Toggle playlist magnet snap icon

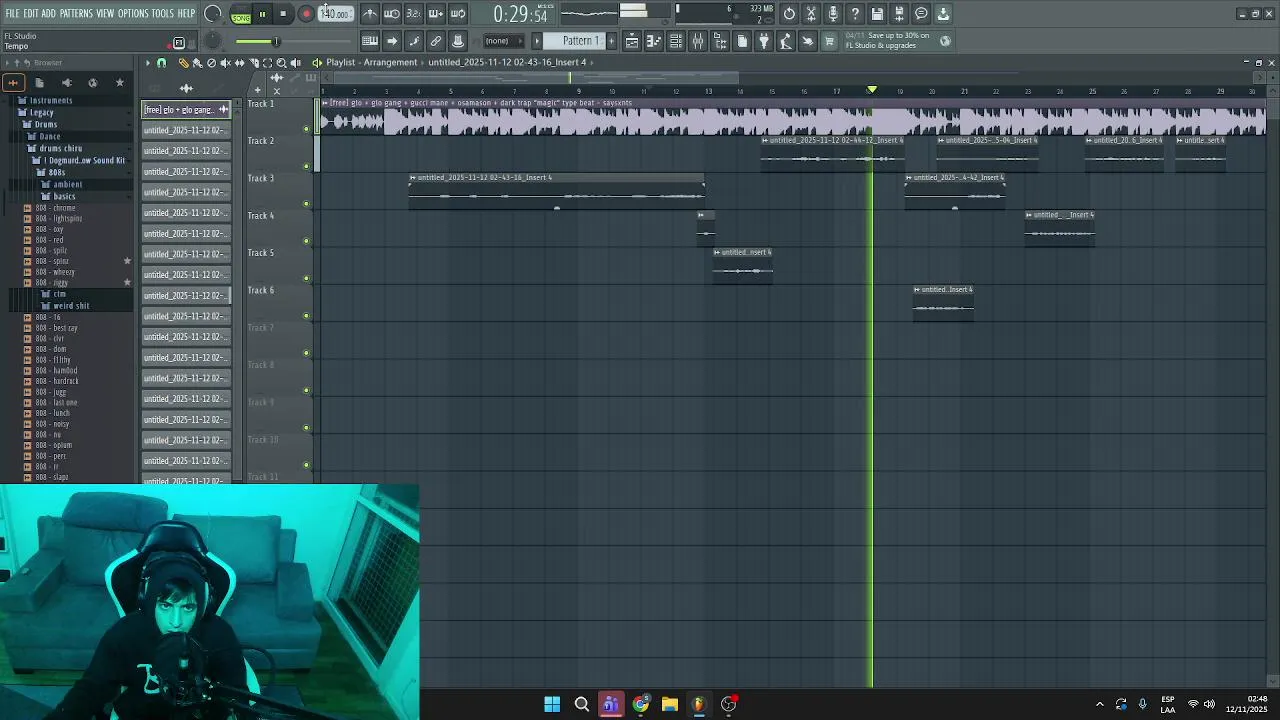point(161,62)
